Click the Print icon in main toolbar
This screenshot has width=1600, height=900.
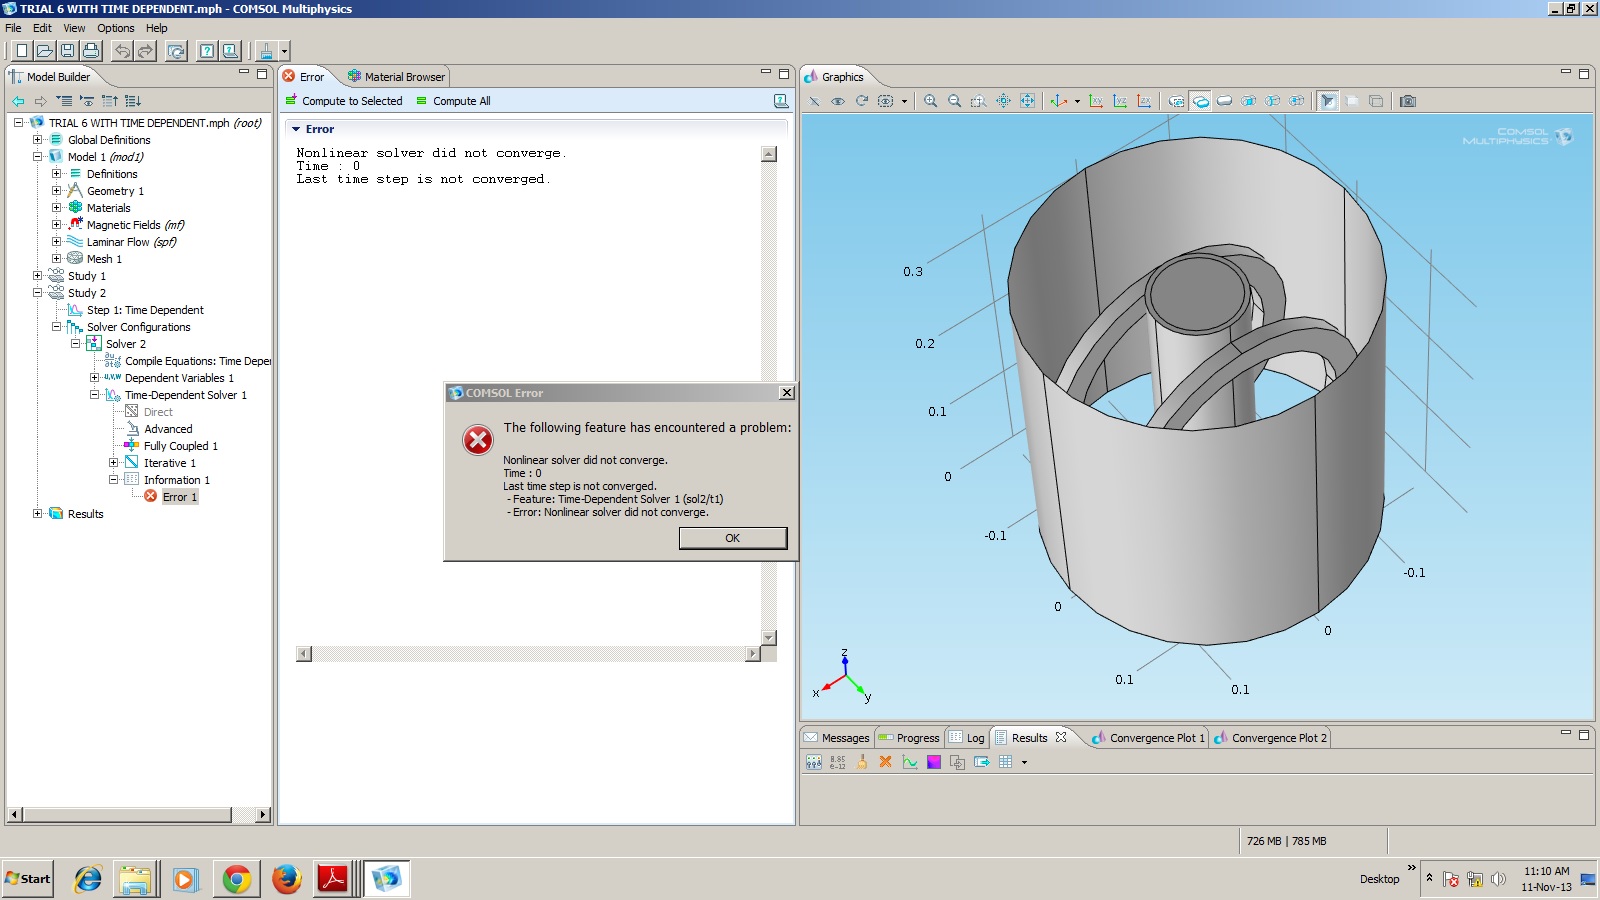[x=91, y=51]
